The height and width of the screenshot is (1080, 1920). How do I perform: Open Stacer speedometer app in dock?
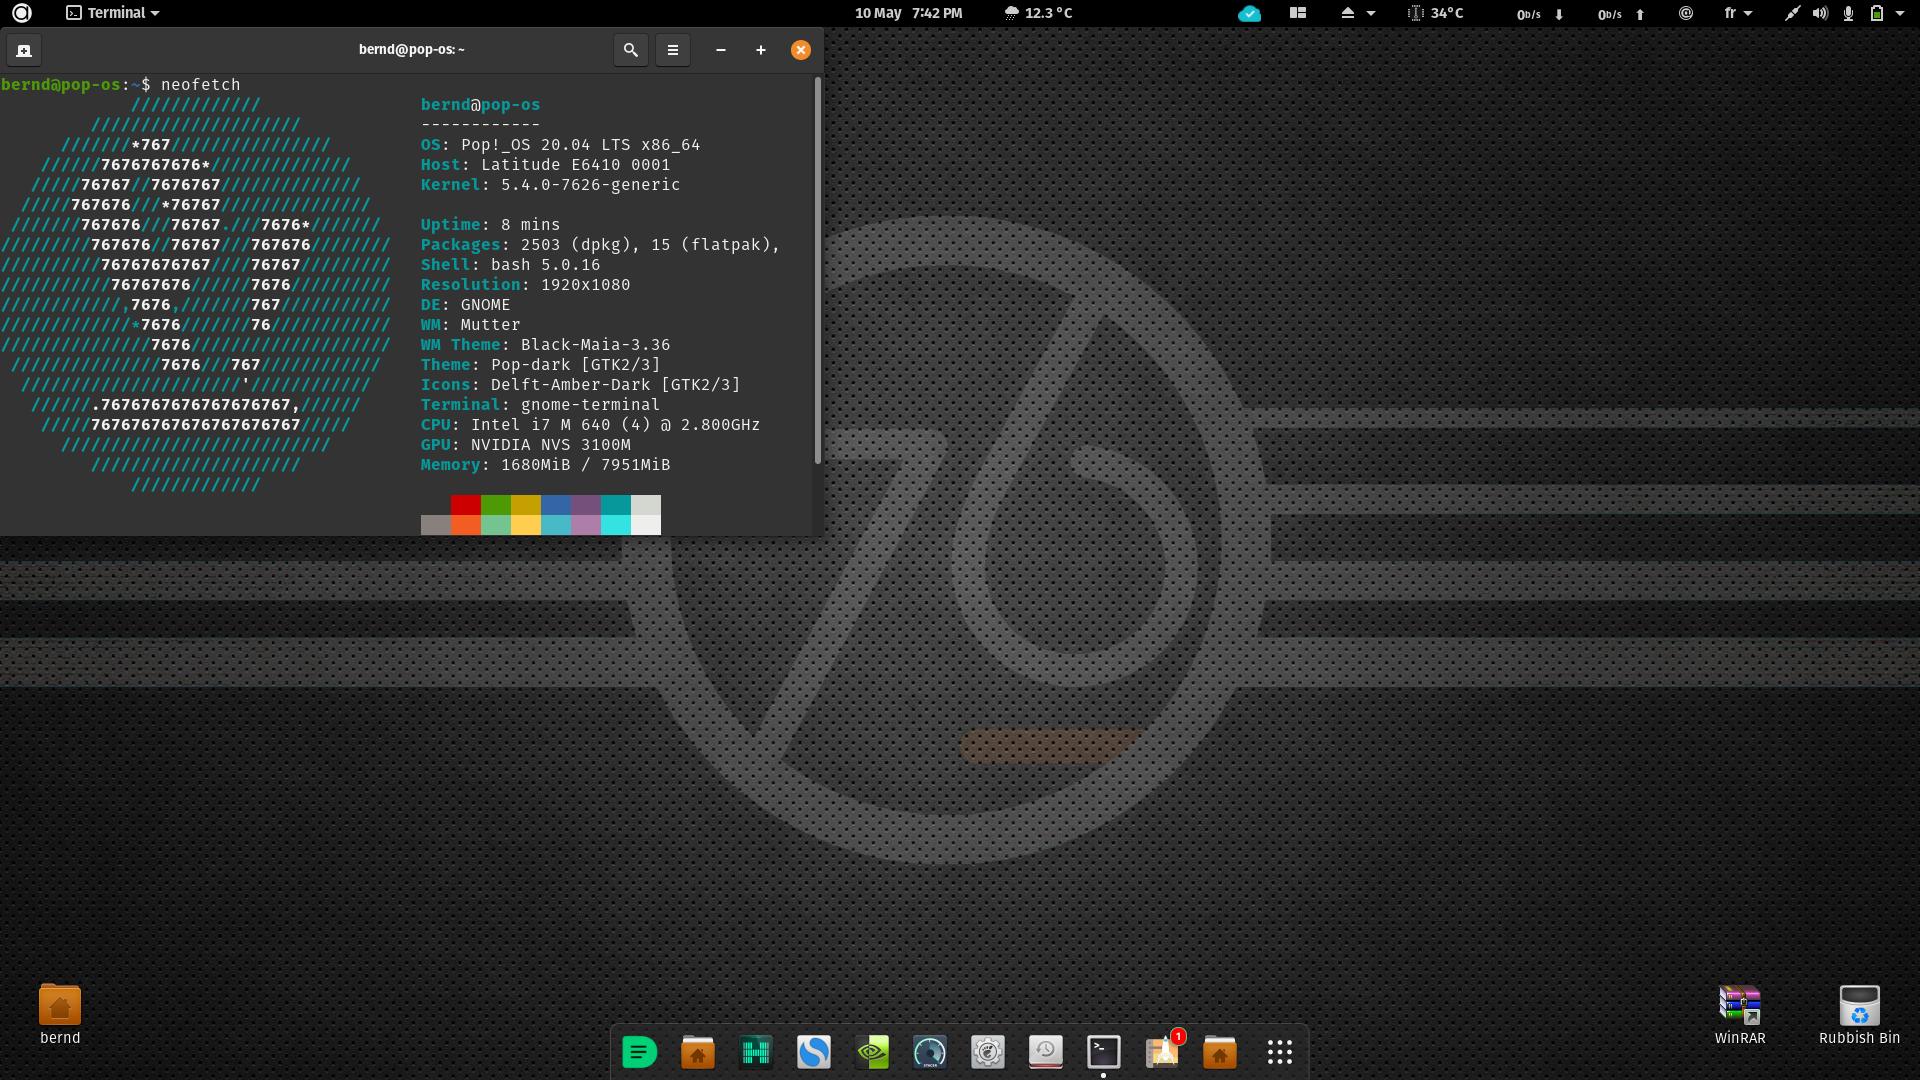tap(930, 1052)
